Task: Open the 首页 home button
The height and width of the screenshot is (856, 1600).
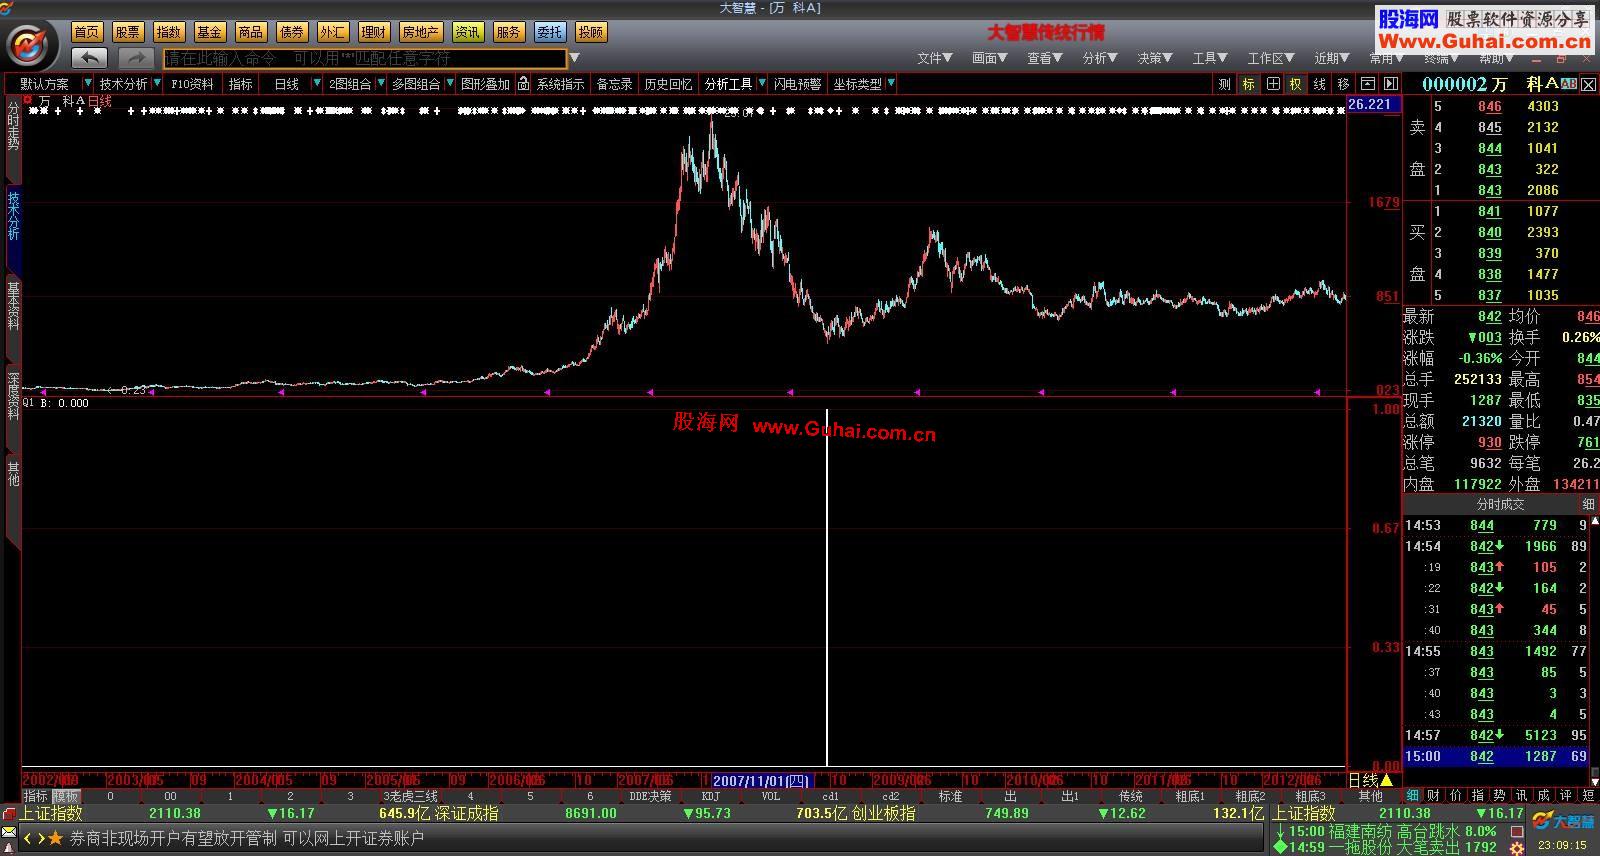Action: pyautogui.click(x=87, y=32)
